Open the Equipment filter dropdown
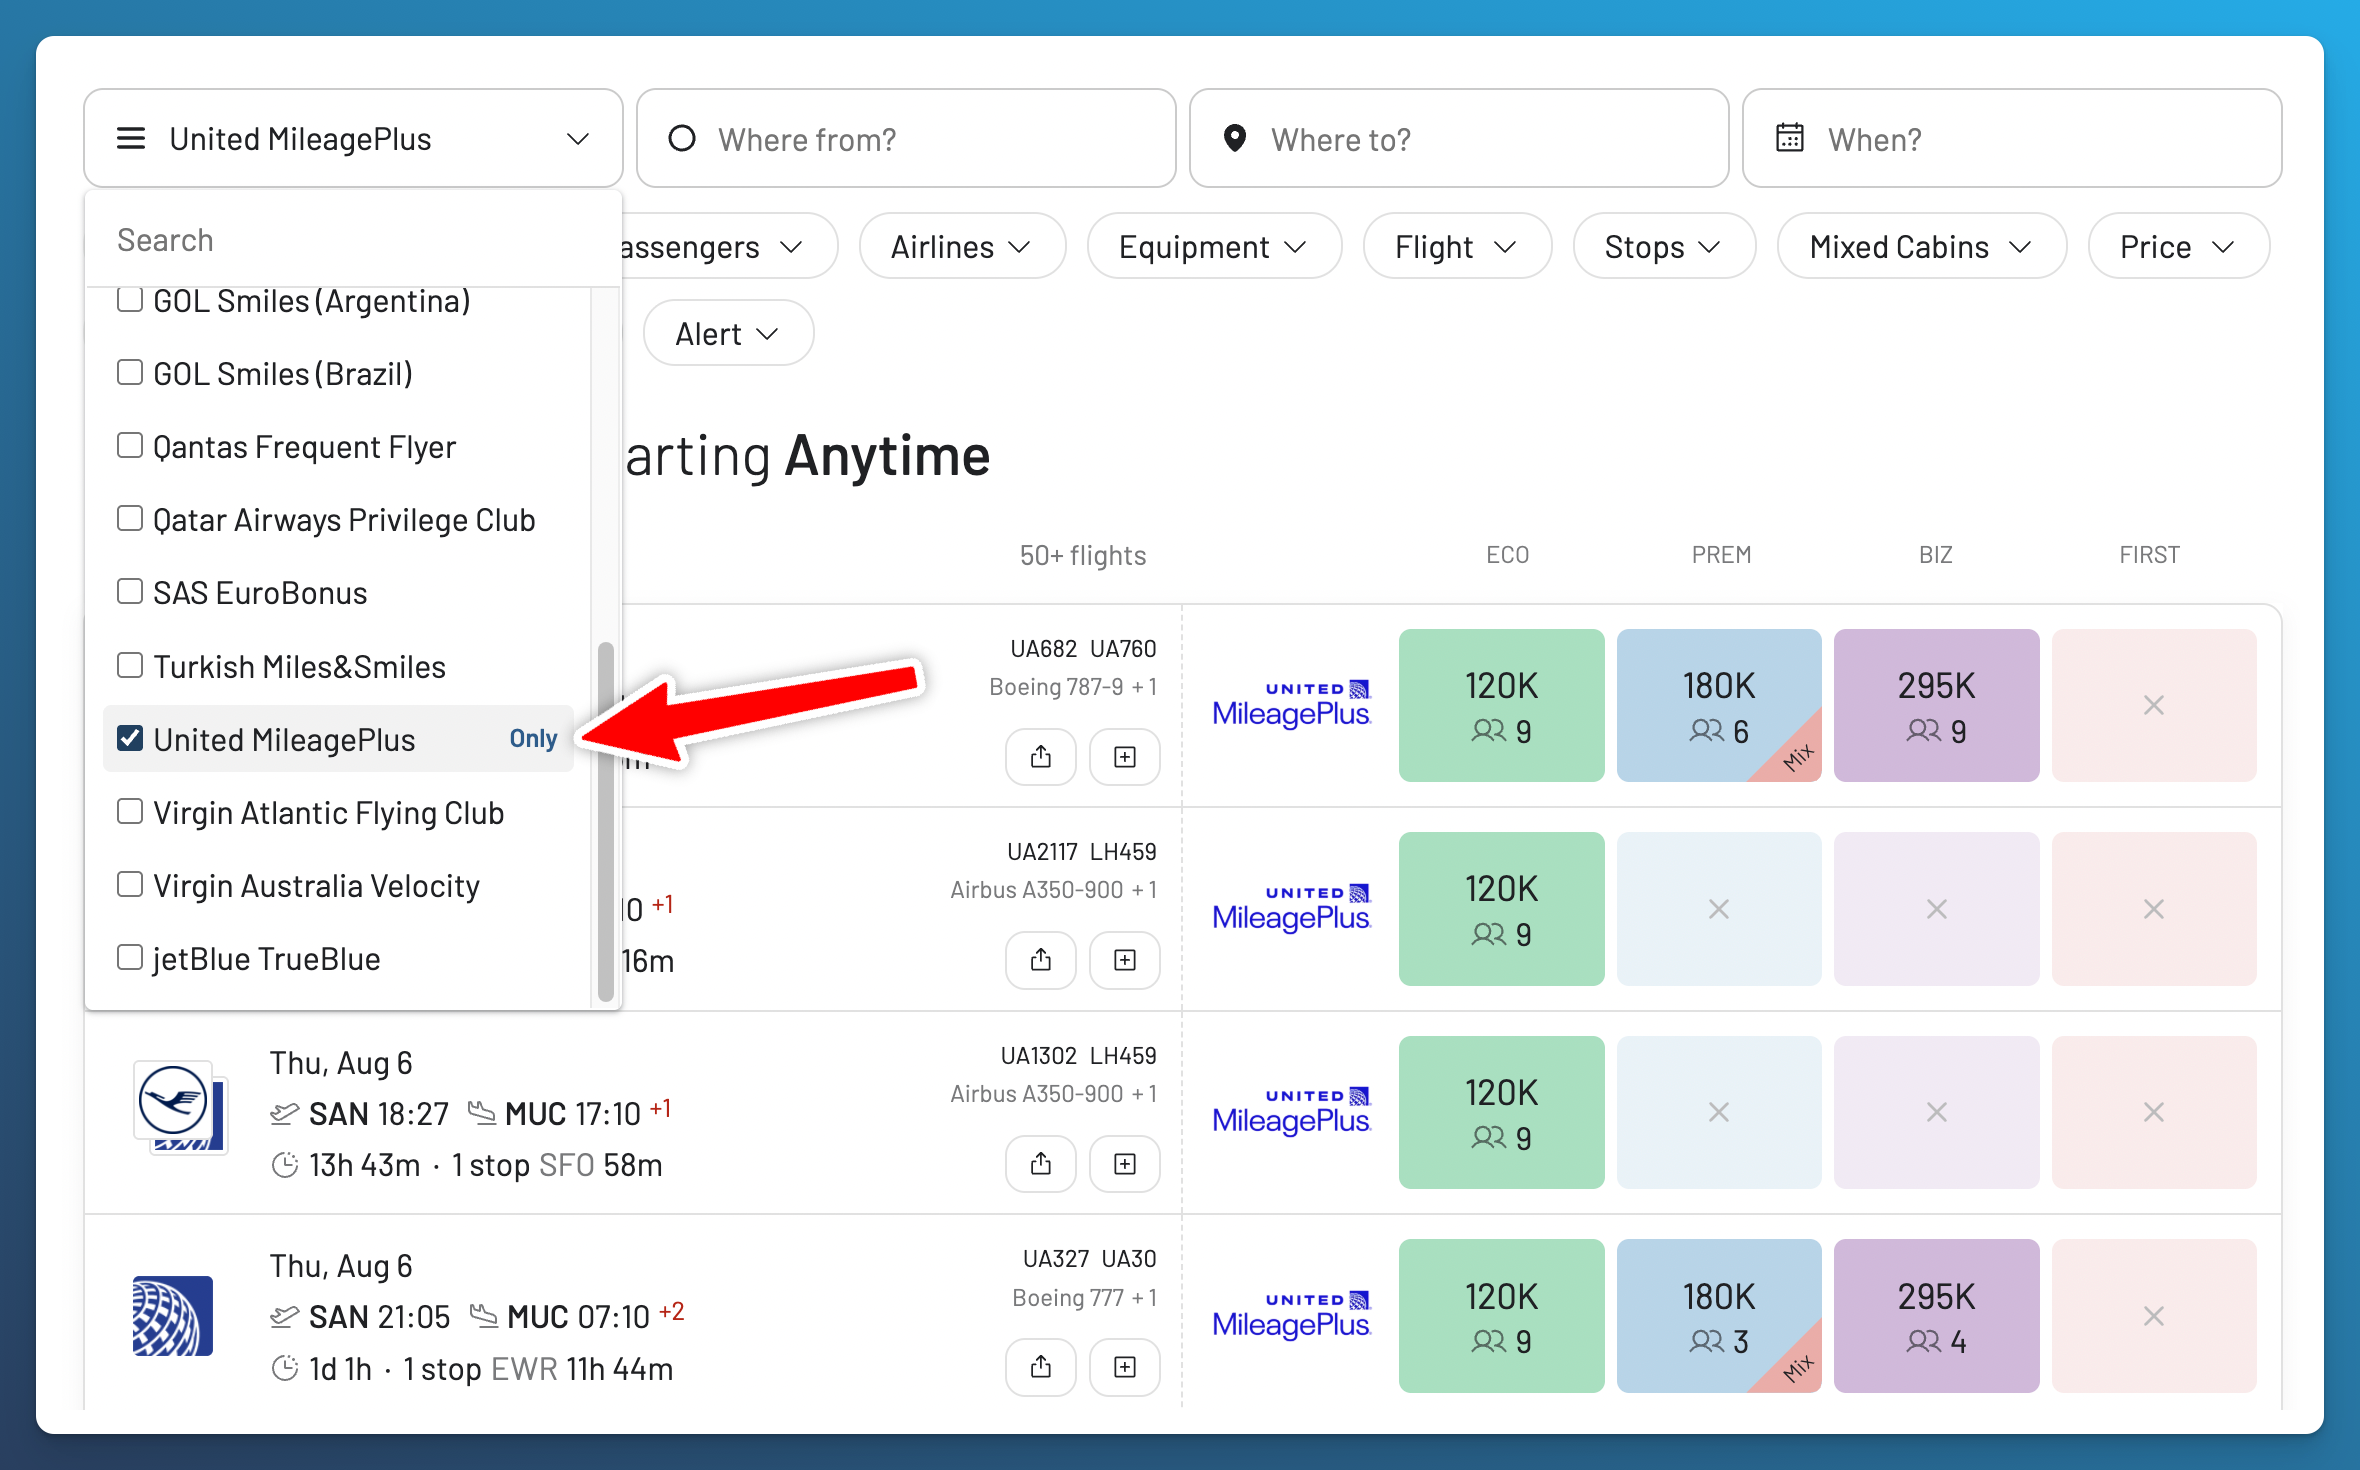 click(x=1214, y=246)
